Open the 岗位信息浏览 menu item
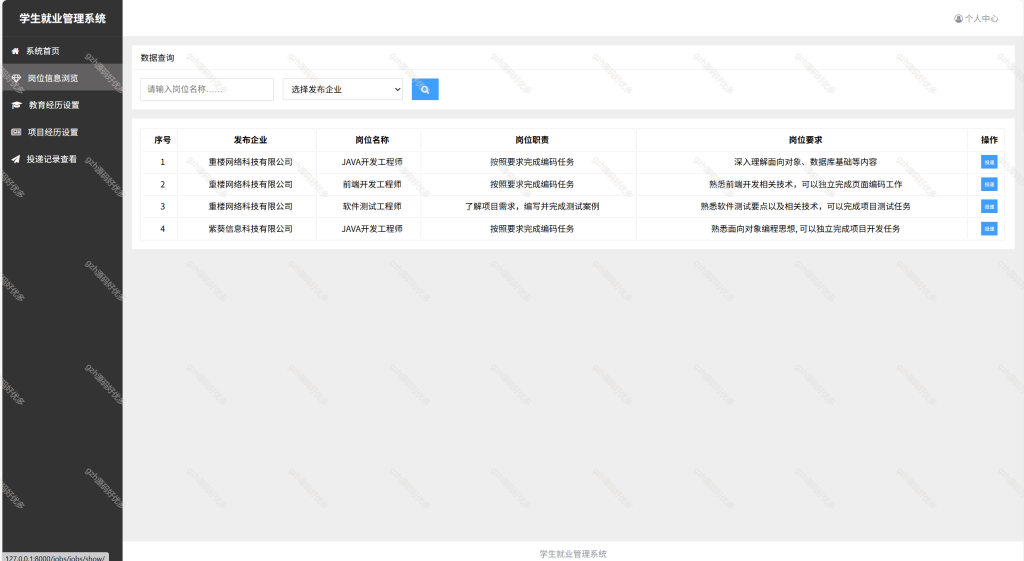 62,78
